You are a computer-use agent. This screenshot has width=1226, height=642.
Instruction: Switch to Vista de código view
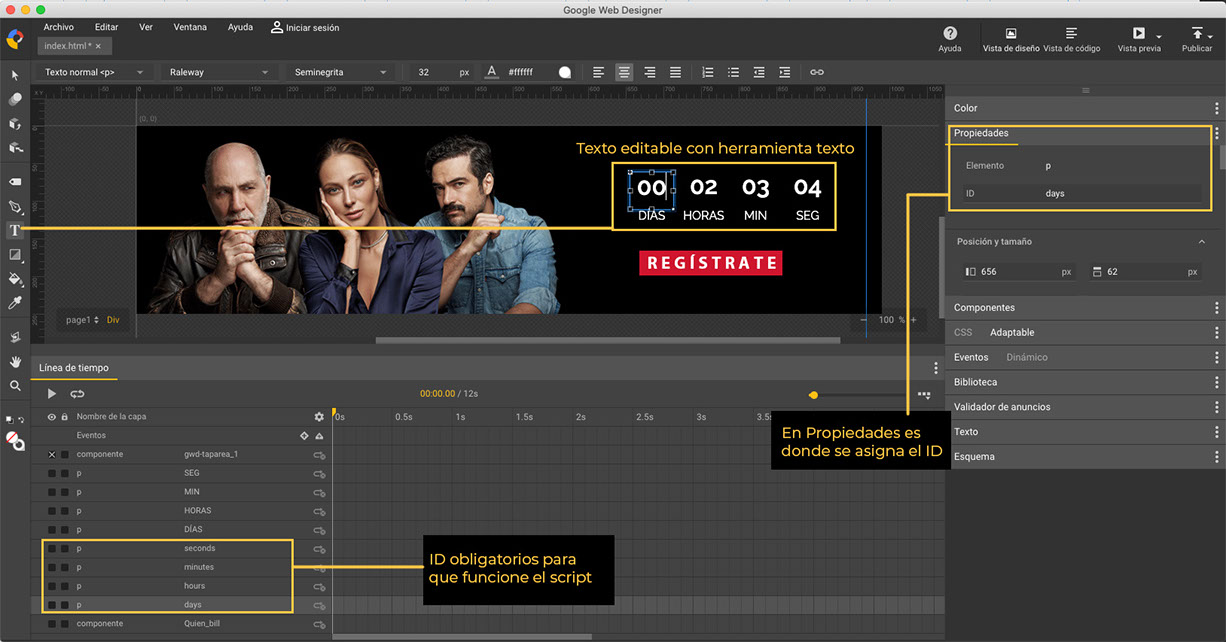tap(1071, 39)
